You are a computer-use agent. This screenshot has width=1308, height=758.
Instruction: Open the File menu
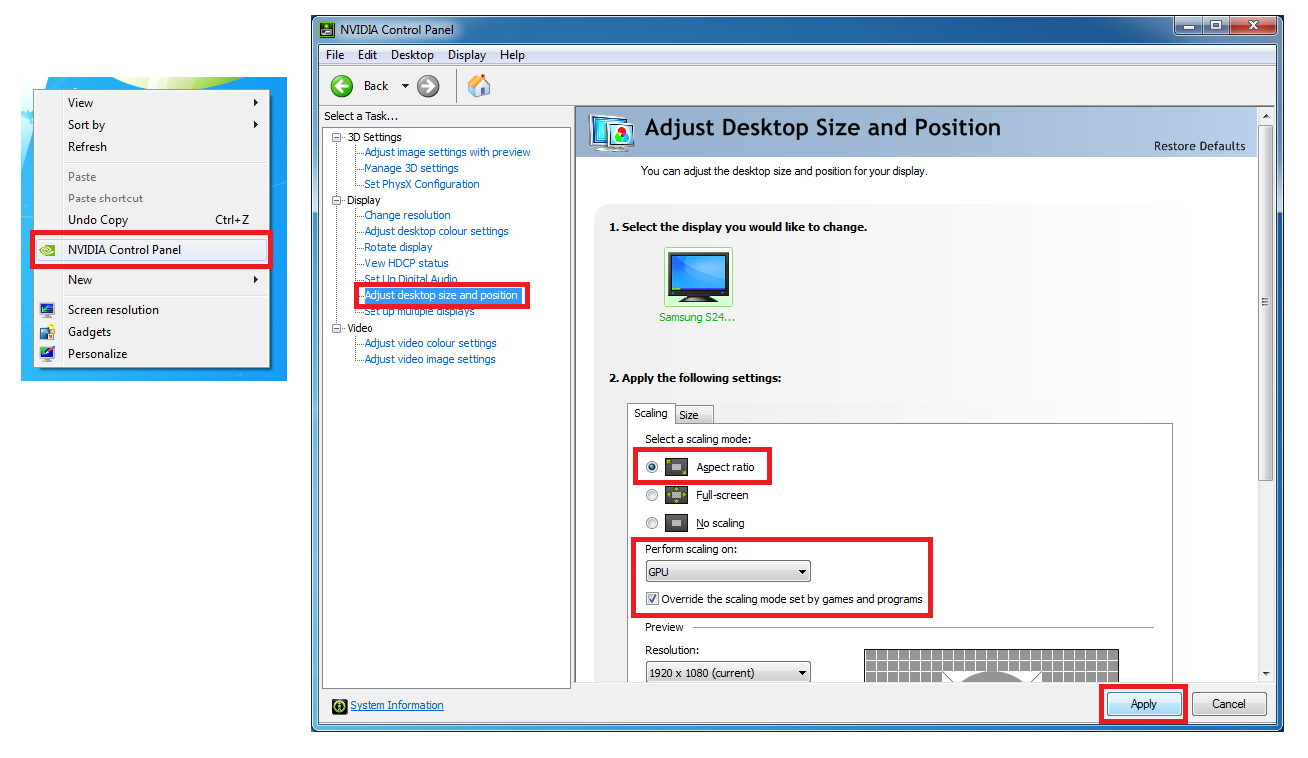click(x=335, y=55)
